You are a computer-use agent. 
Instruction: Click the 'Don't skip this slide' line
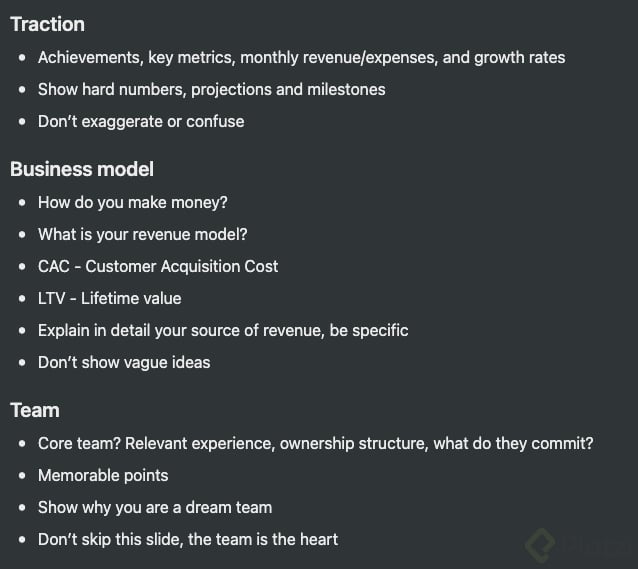188,539
